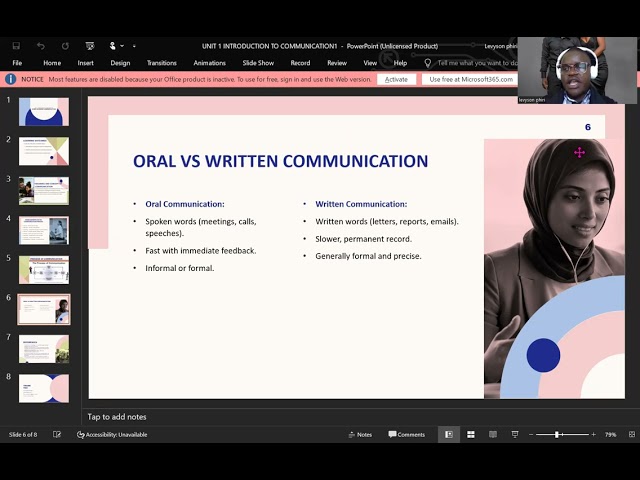640x480 pixels.
Task: Click the zoom slider handle
Action: (556, 435)
